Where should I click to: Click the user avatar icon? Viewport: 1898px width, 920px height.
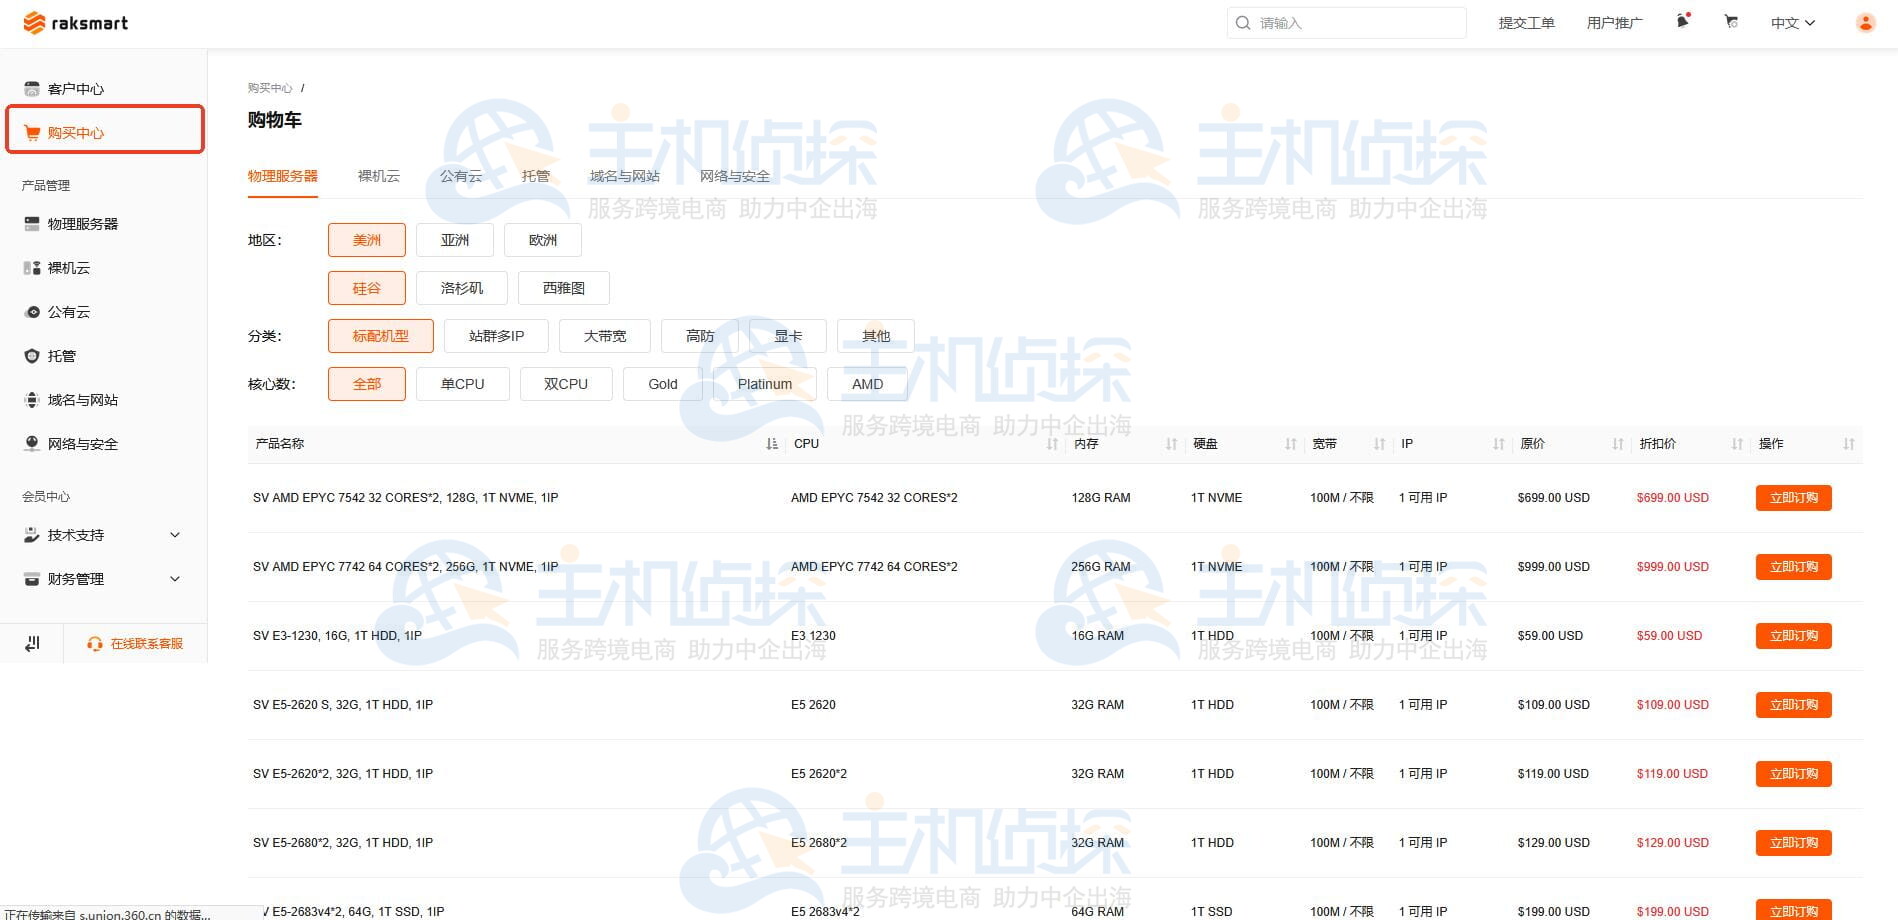(1865, 23)
